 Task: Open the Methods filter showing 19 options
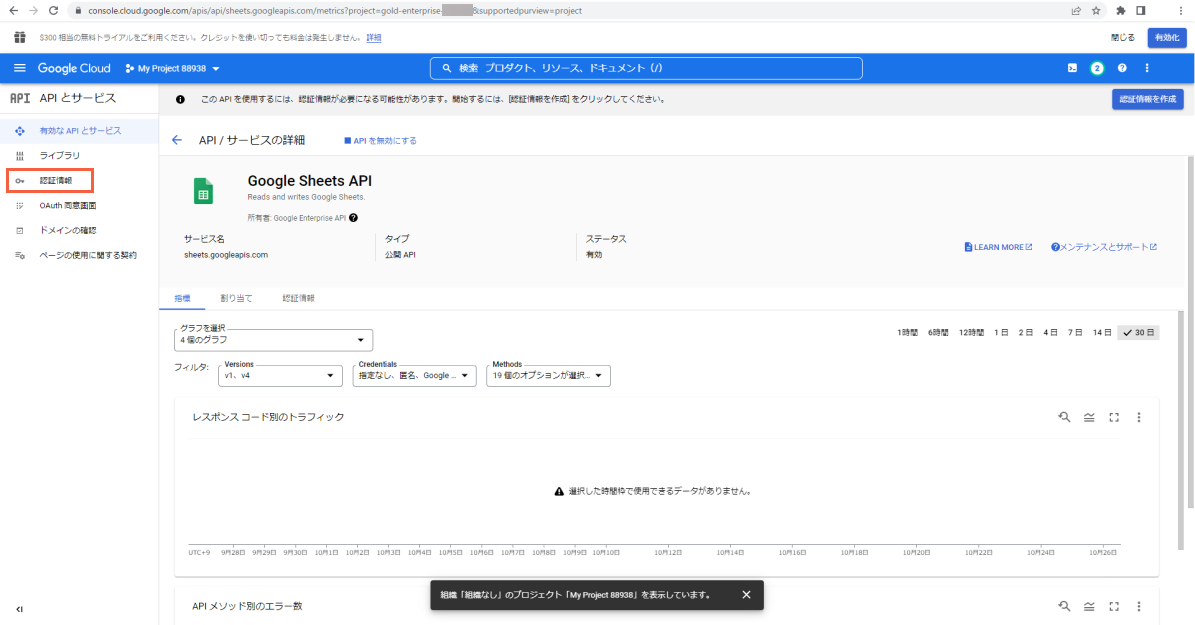548,376
